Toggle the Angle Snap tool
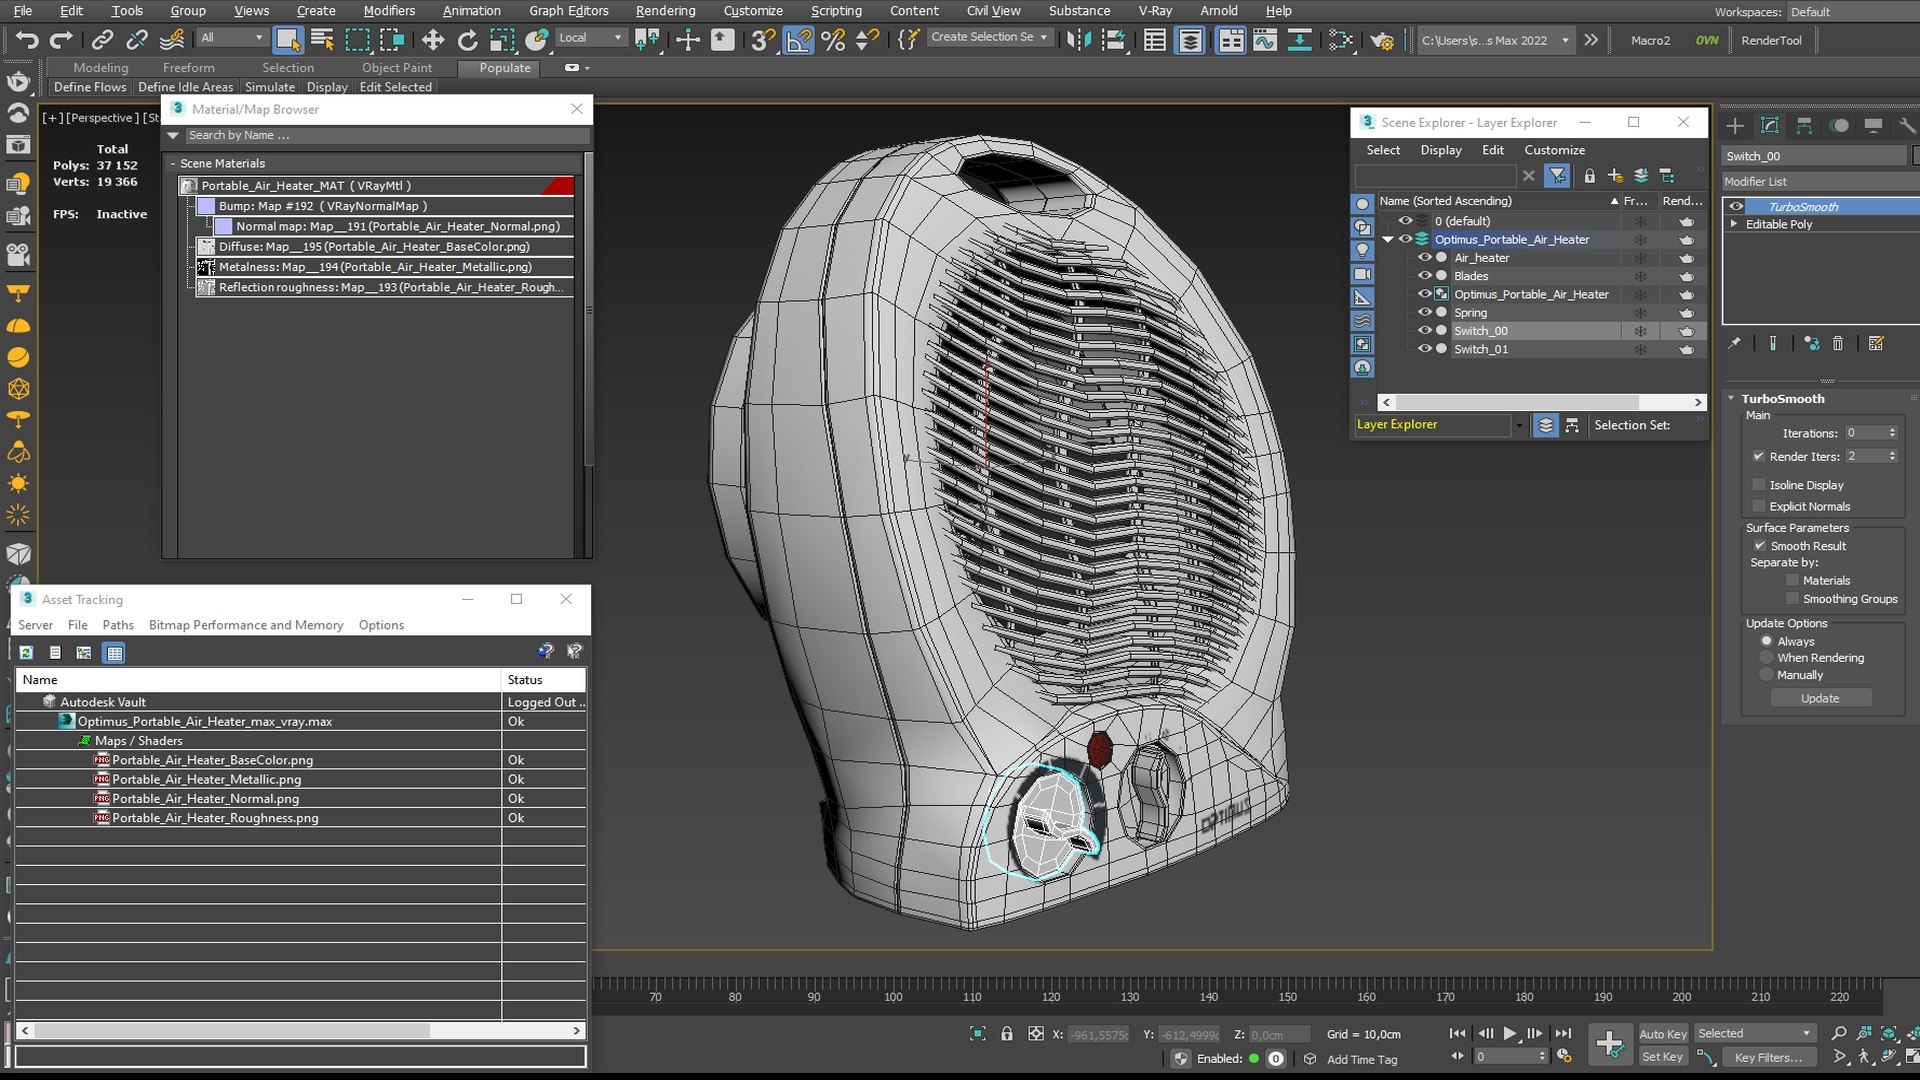This screenshot has width=1920, height=1080. [798, 40]
